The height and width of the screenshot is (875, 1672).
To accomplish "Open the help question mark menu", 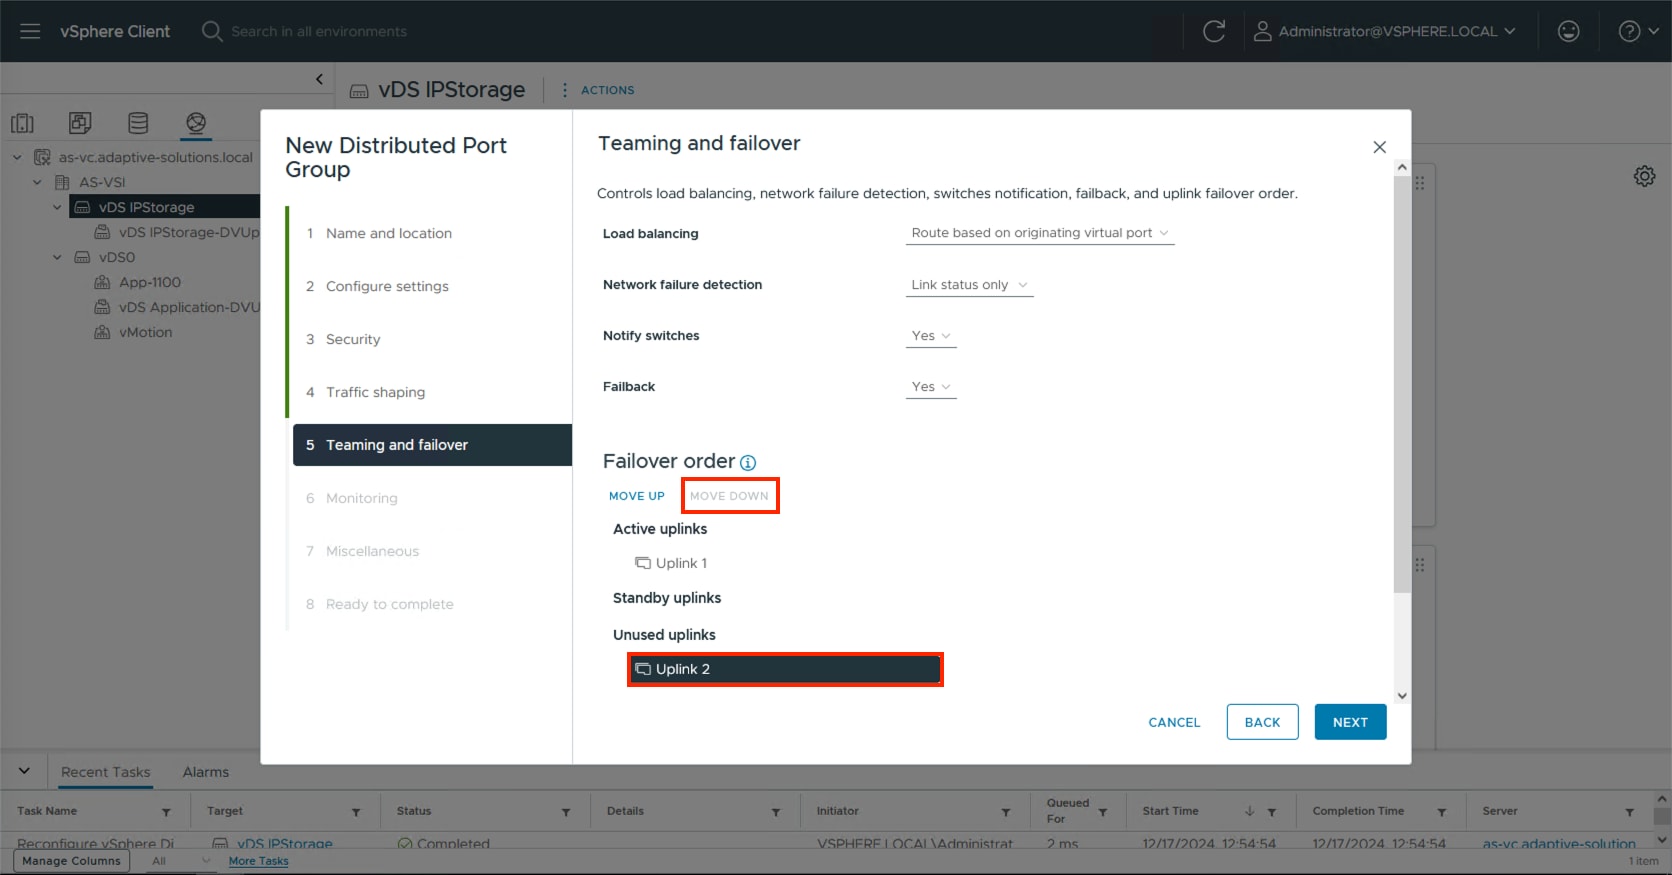I will pos(1638,31).
